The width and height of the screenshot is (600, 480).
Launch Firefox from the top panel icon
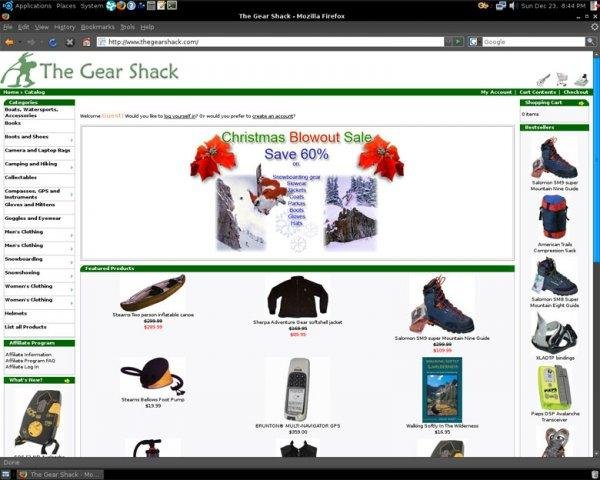121,5
